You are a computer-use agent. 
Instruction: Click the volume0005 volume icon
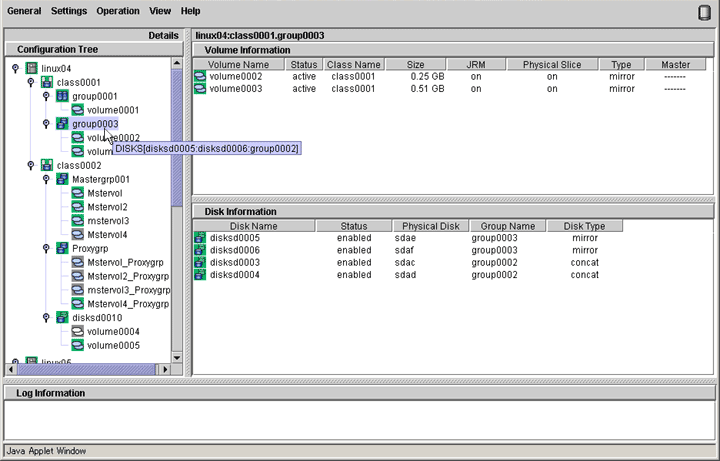[78, 345]
